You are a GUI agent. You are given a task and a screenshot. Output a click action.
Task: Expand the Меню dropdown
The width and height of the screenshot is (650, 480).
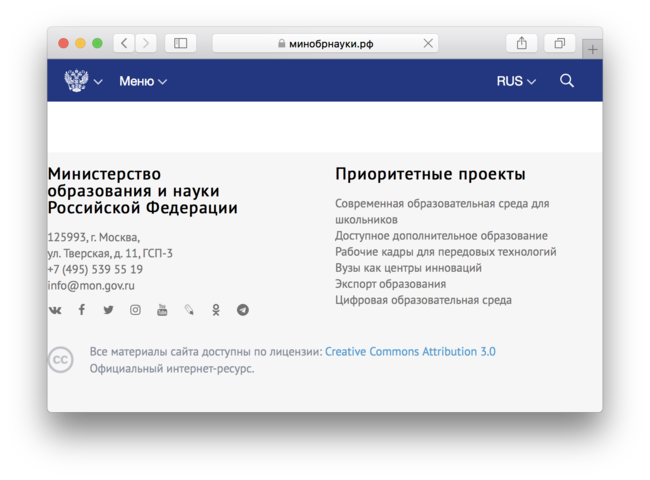click(x=143, y=81)
